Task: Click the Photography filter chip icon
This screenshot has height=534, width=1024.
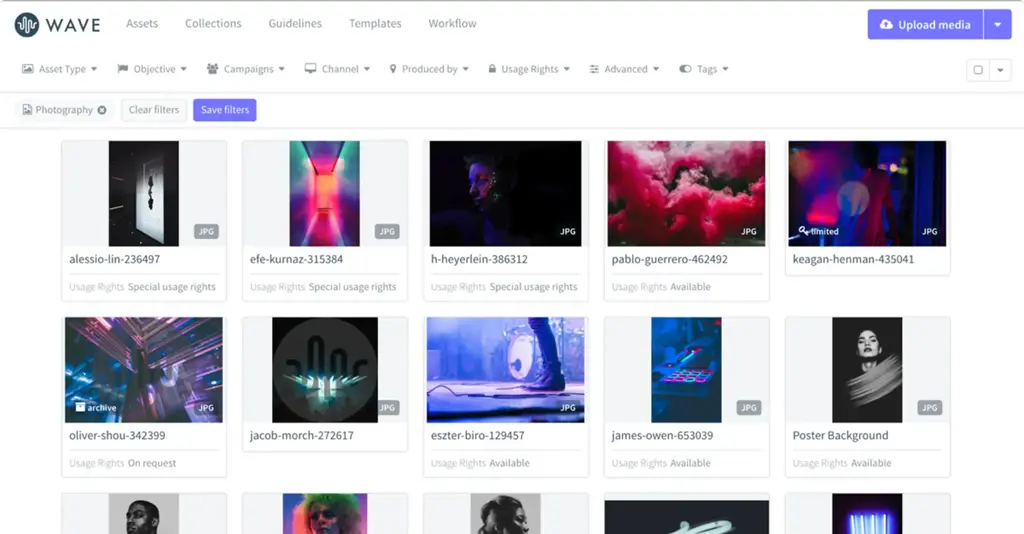Action: pos(27,110)
